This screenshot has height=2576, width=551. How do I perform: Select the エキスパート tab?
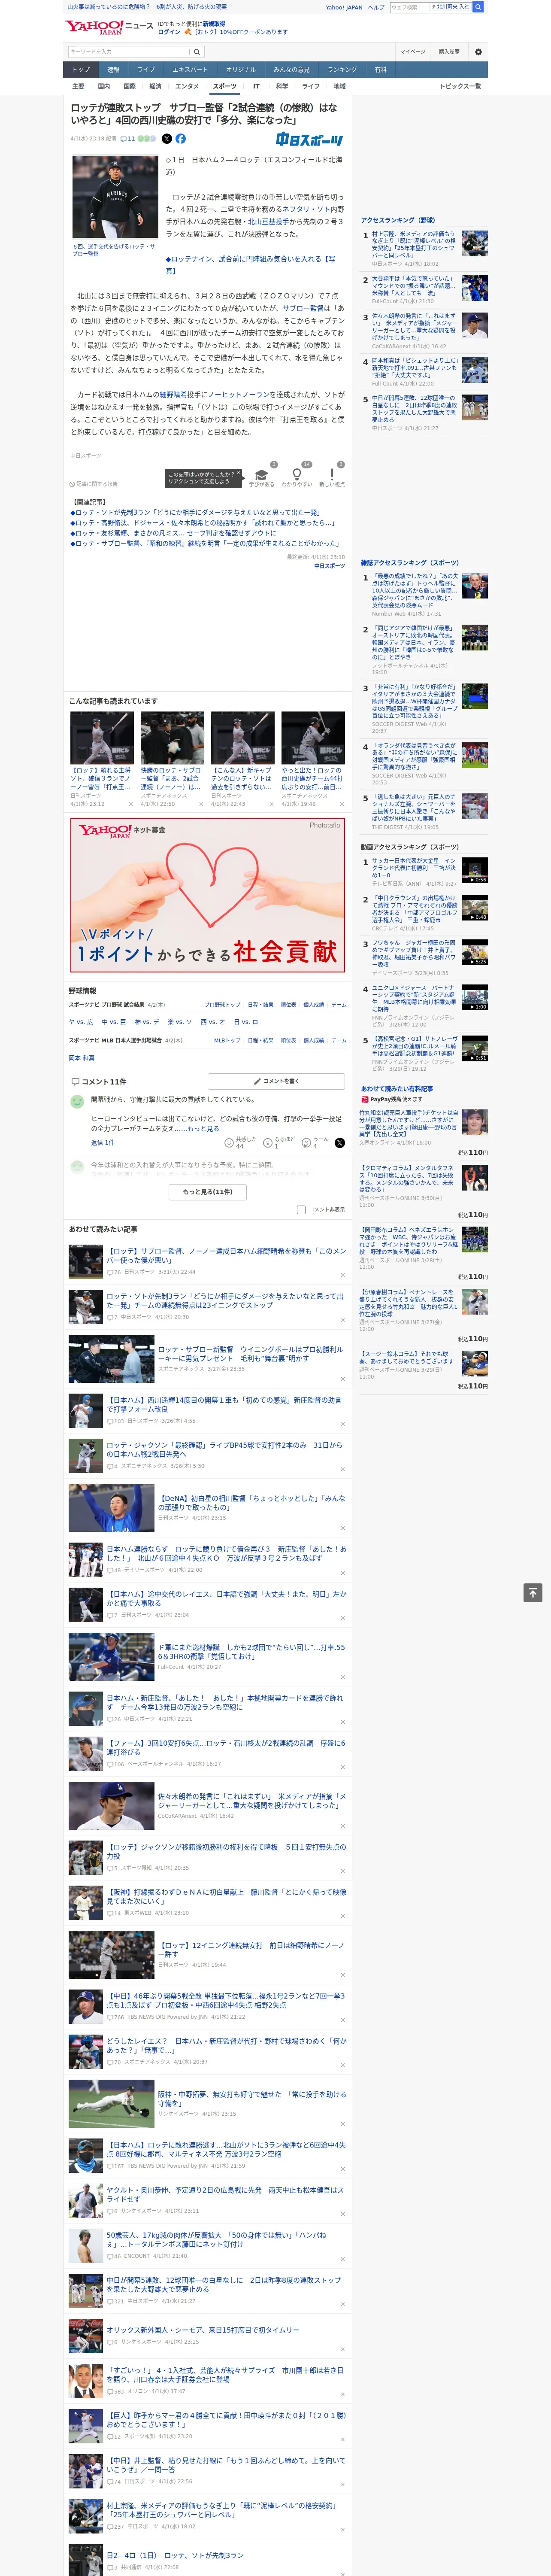click(190, 70)
